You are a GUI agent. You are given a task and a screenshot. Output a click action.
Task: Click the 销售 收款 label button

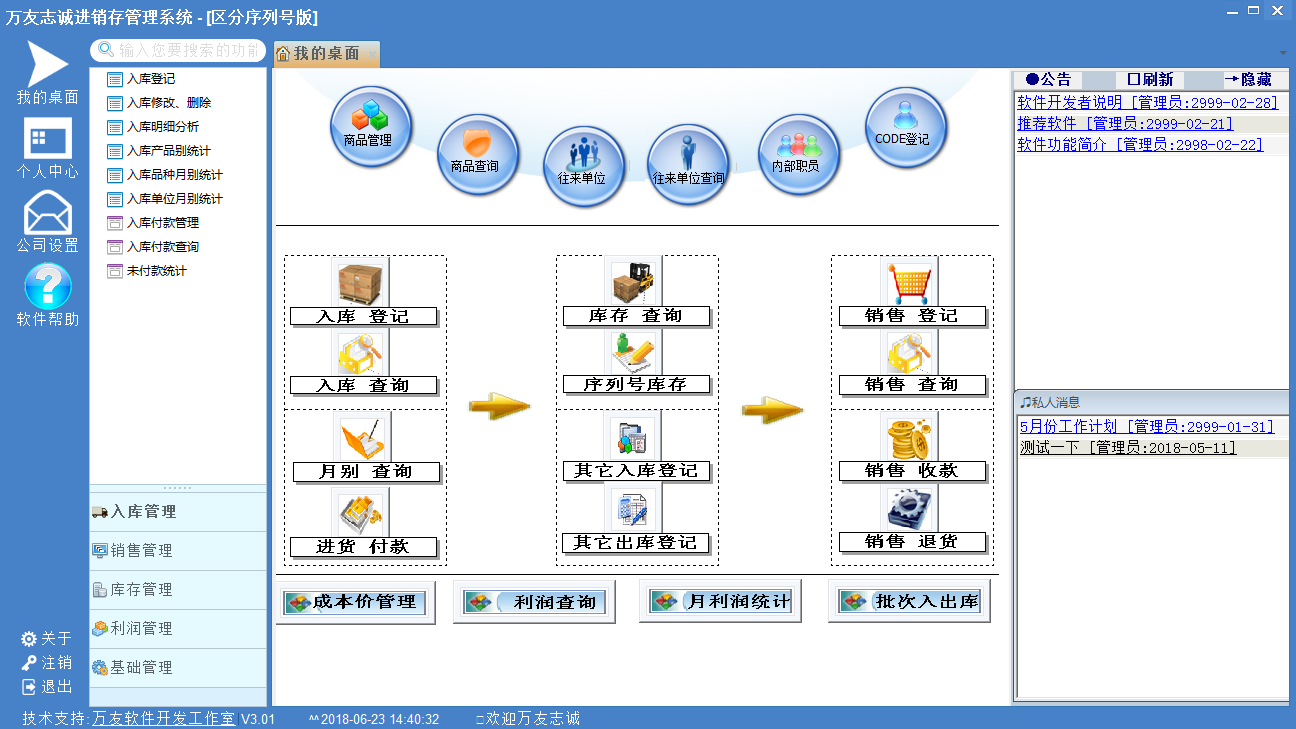[912, 471]
